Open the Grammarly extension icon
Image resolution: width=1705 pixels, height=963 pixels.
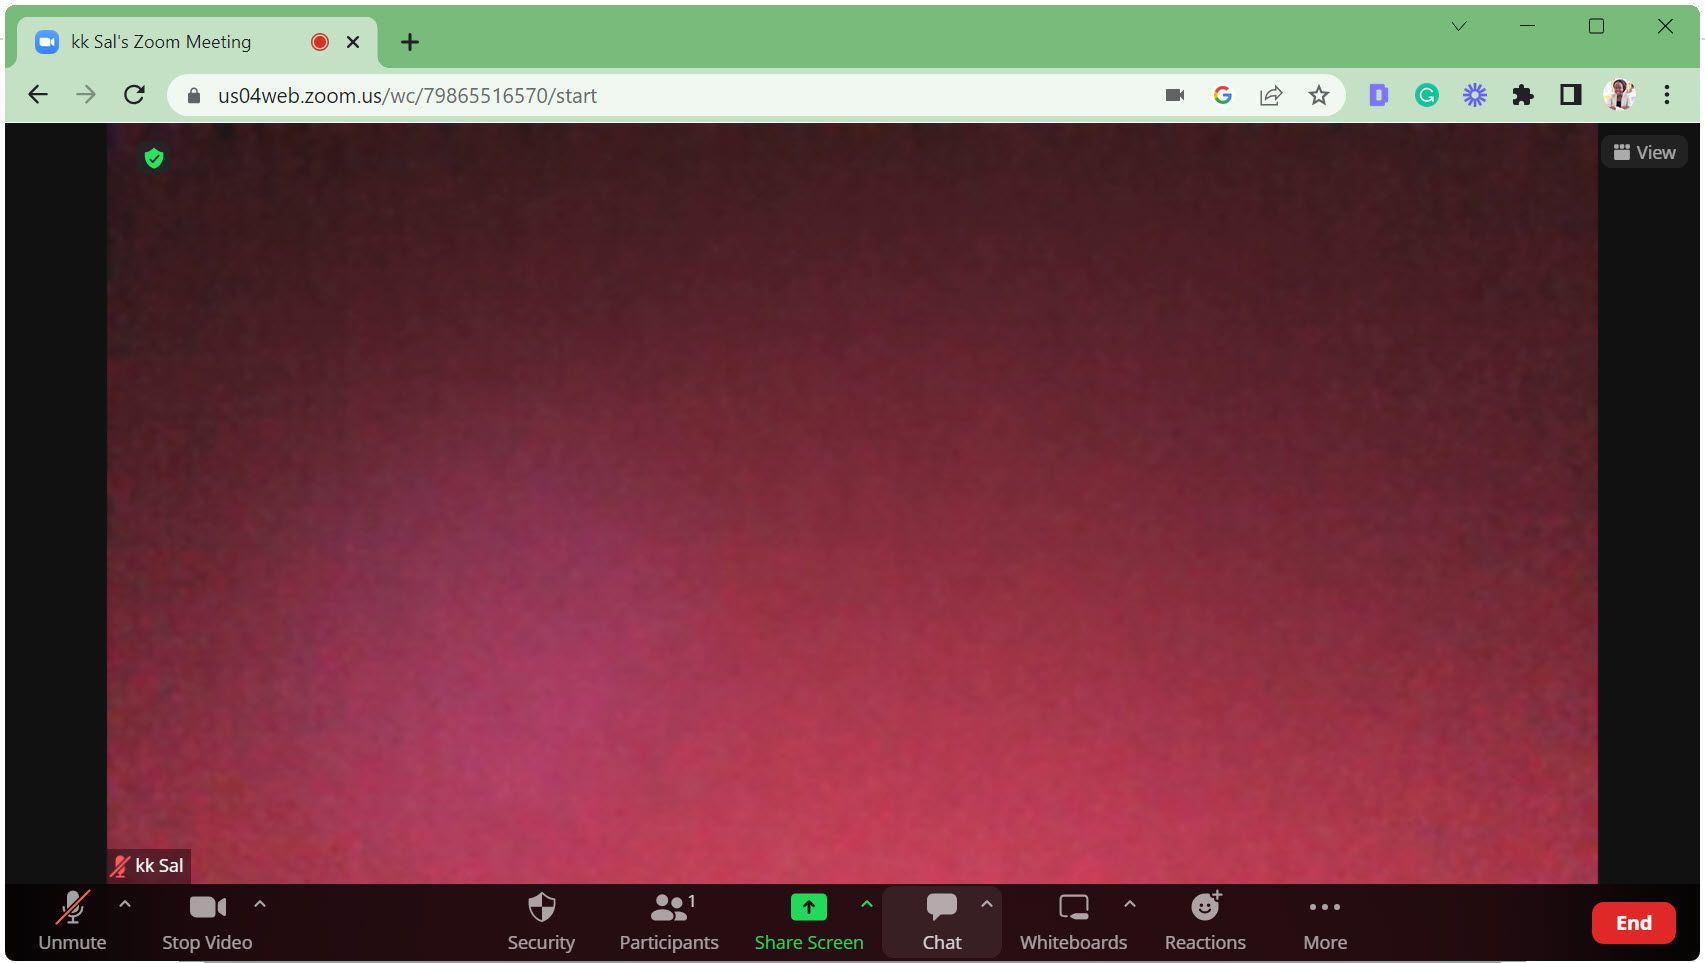click(x=1426, y=95)
